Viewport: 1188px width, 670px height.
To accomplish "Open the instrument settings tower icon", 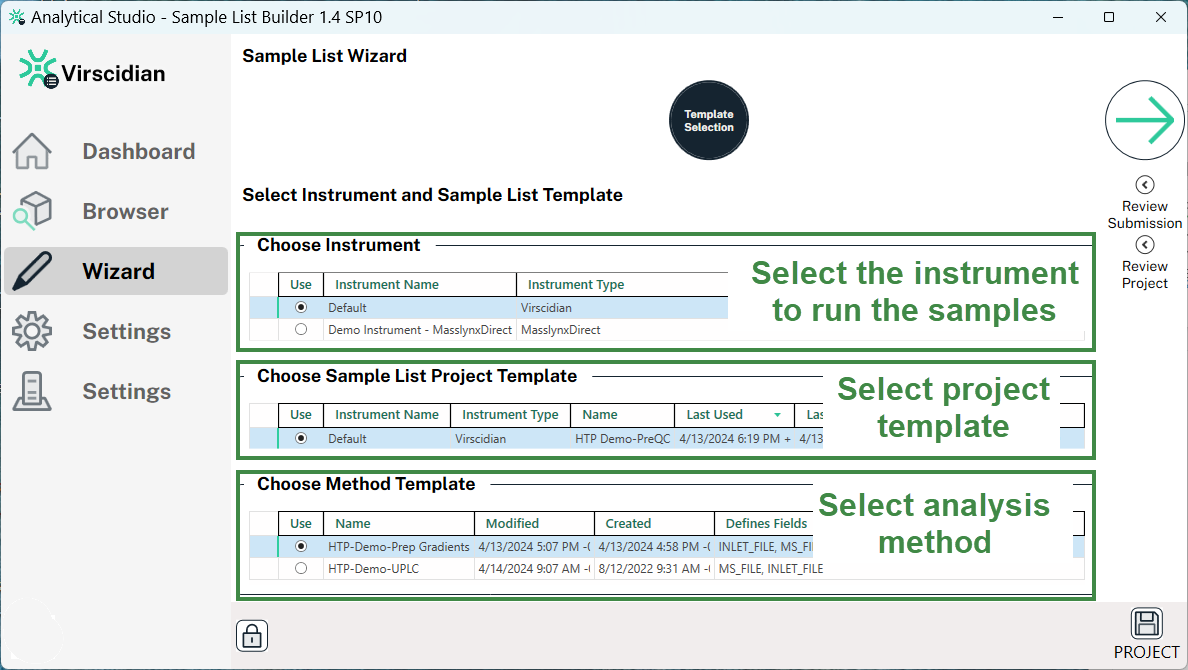I will 32,391.
